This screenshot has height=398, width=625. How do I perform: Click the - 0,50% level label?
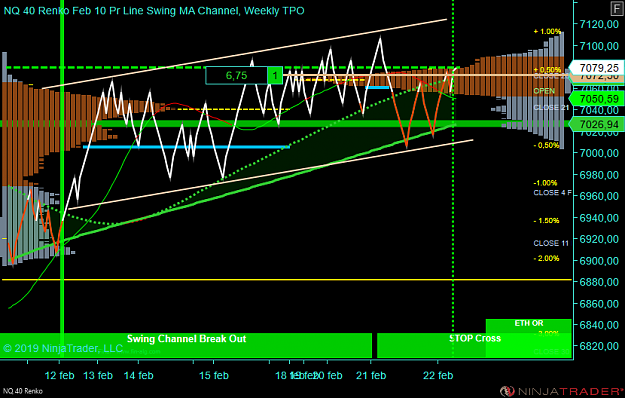coord(546,145)
